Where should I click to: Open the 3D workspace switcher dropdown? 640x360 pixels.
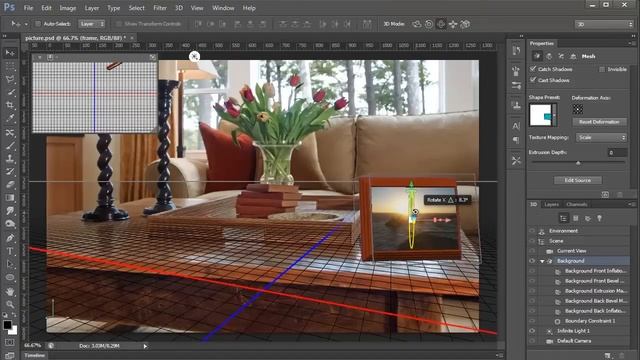(x=604, y=24)
